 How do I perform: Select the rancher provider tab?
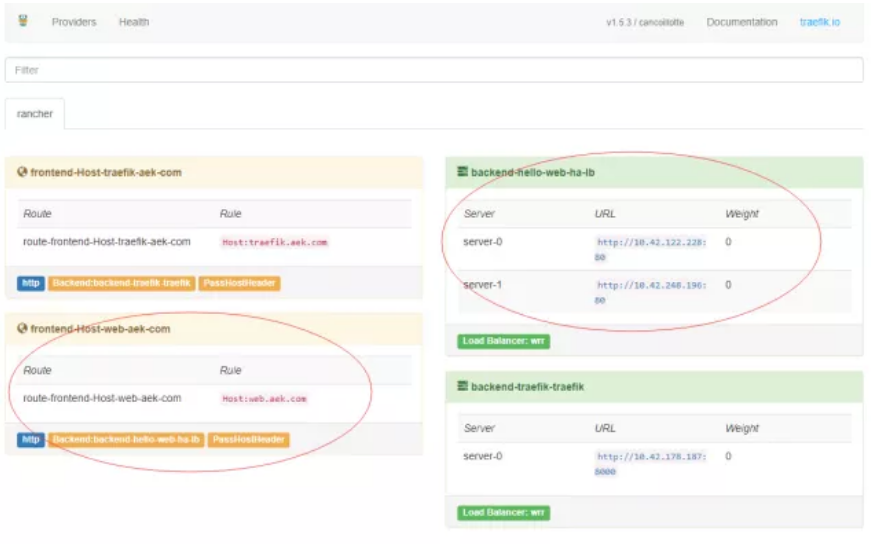[34, 114]
